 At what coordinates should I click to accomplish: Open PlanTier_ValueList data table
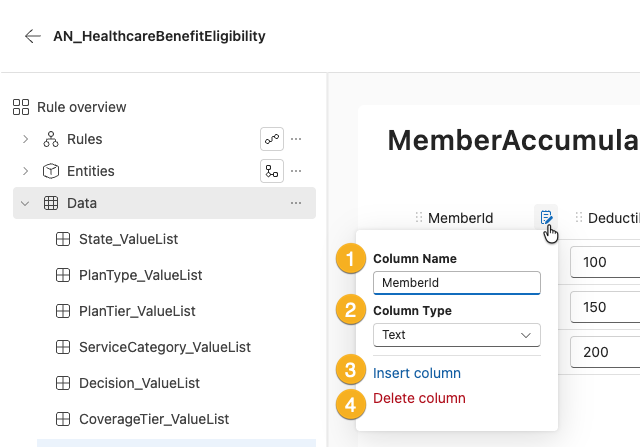tap(137, 311)
